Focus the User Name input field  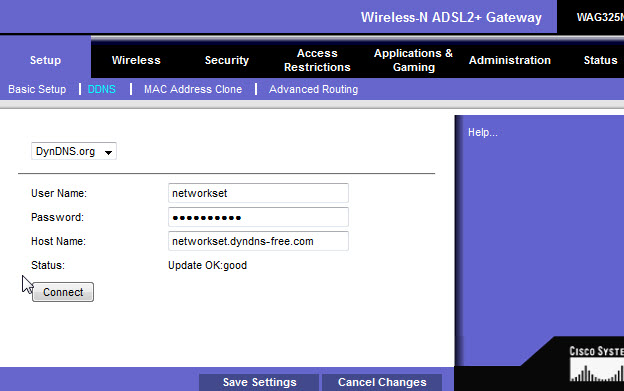click(258, 193)
